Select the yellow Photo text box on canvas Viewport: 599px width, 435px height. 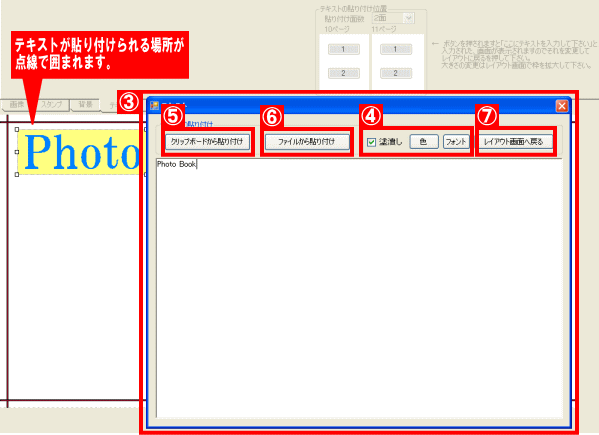(x=80, y=152)
